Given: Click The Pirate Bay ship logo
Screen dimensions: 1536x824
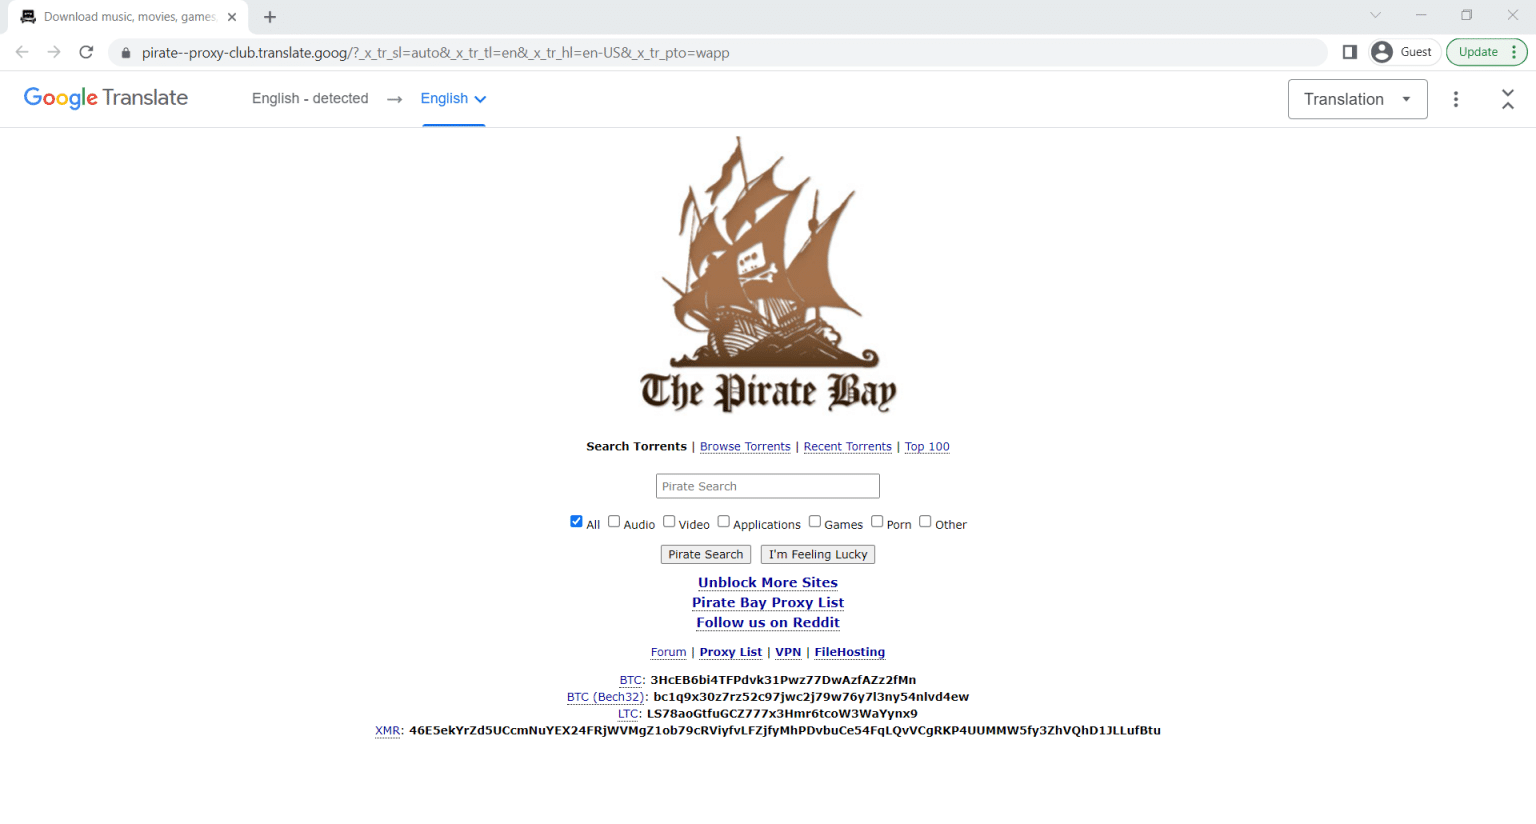Looking at the screenshot, I should coord(768,275).
